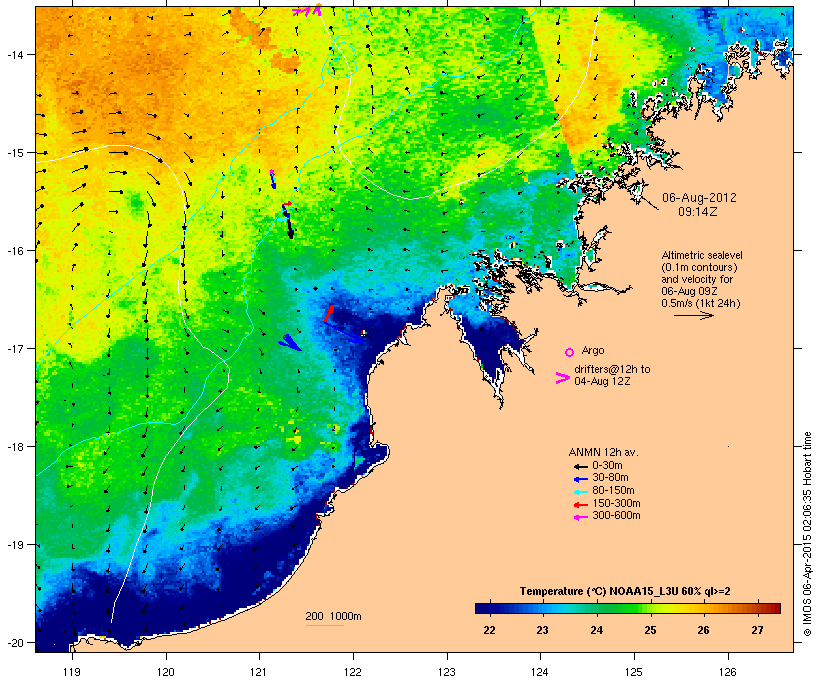Click the IMOS copyright timestamp text
The width and height of the screenshot is (820, 680).
(807, 534)
